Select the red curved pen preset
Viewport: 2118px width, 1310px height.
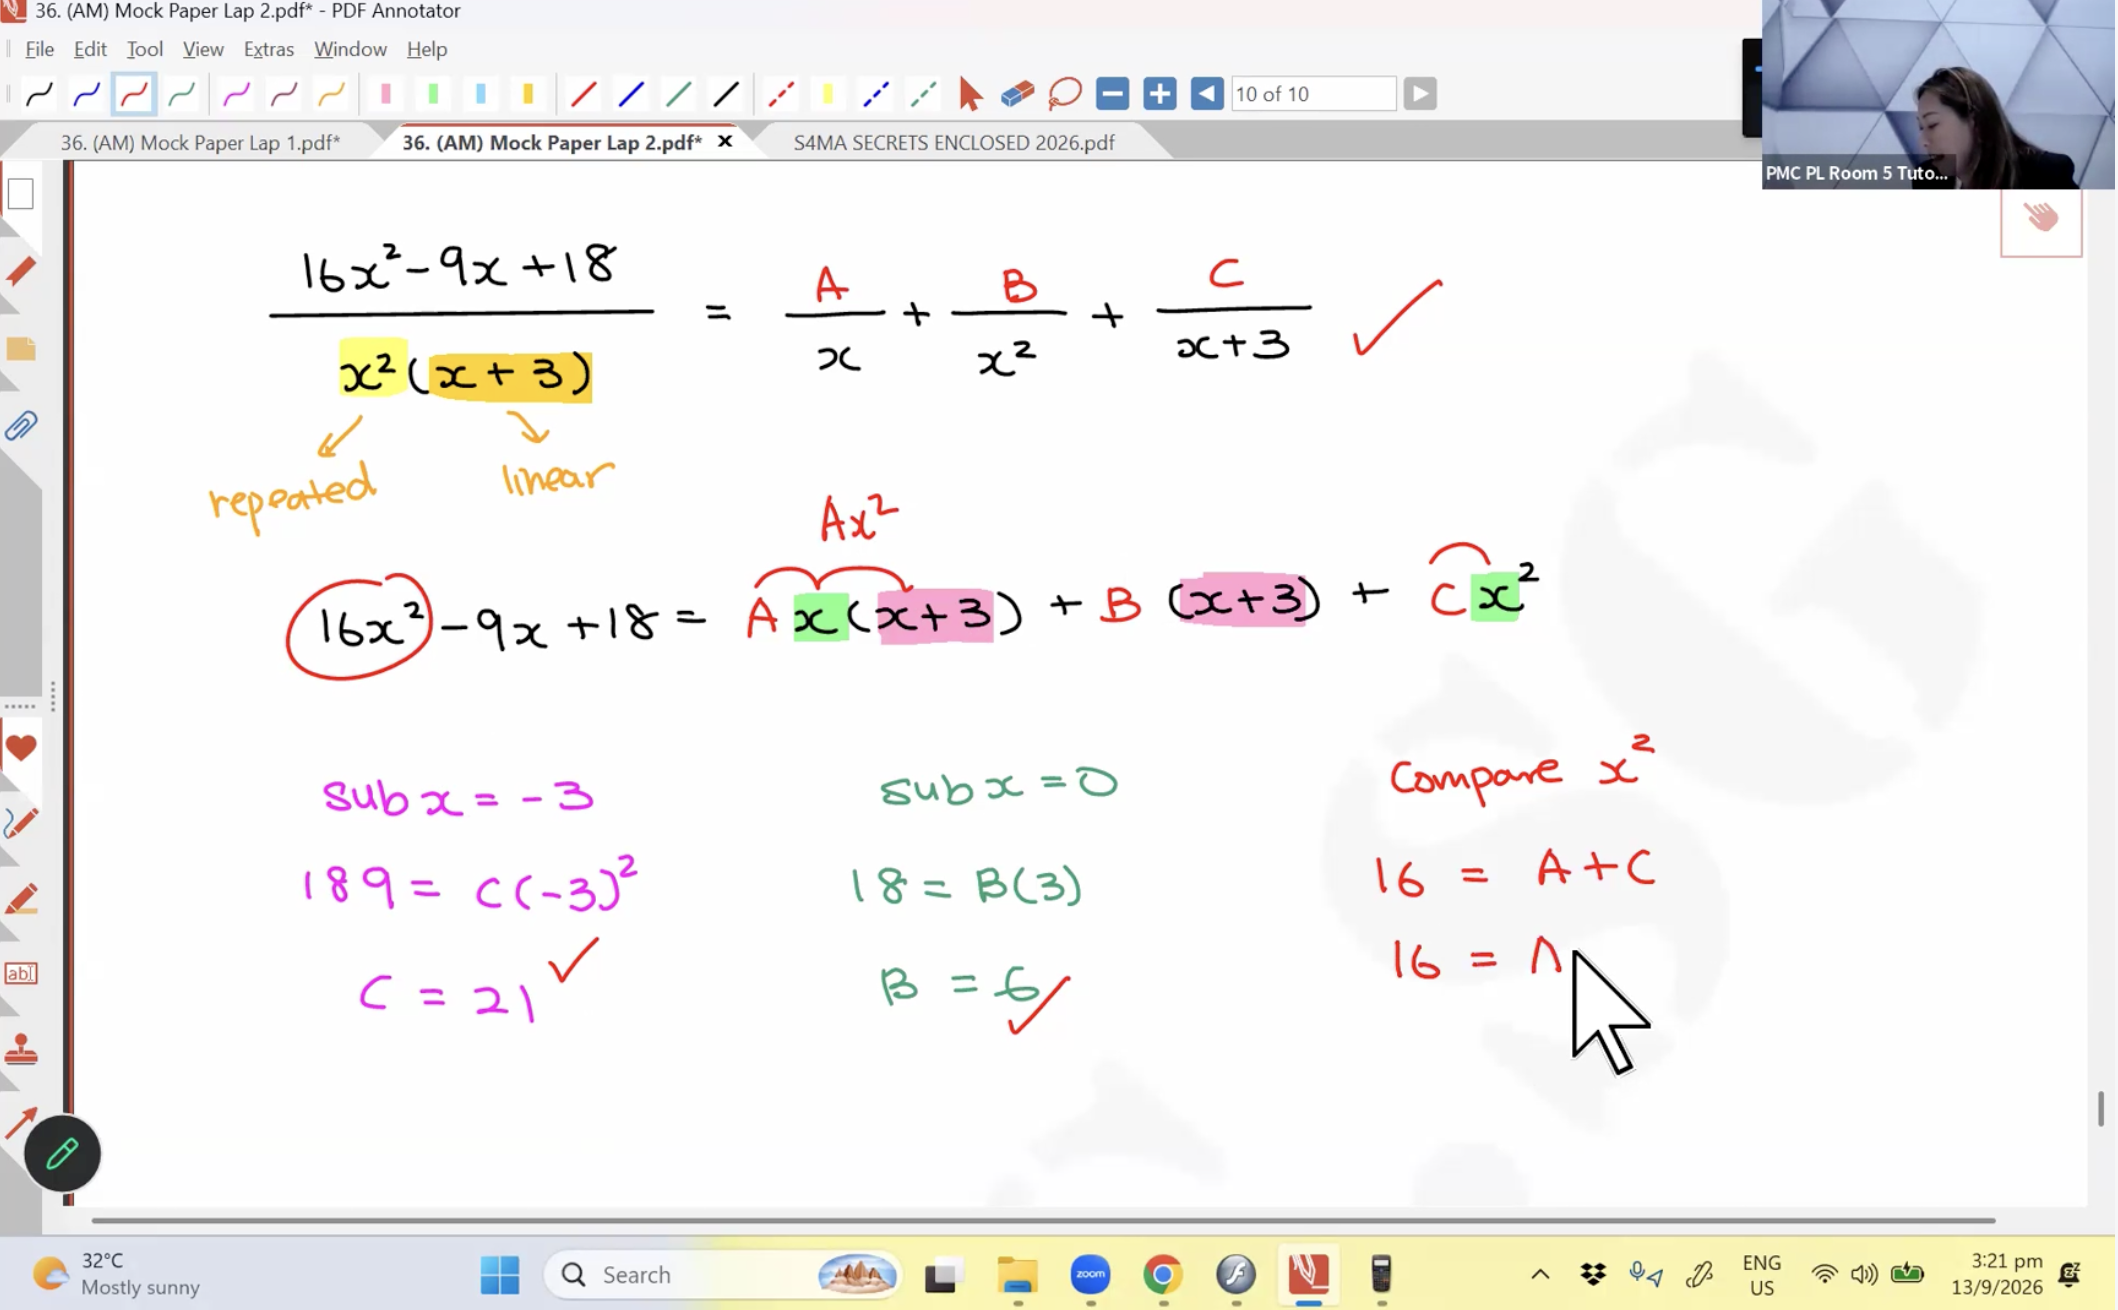(x=134, y=94)
